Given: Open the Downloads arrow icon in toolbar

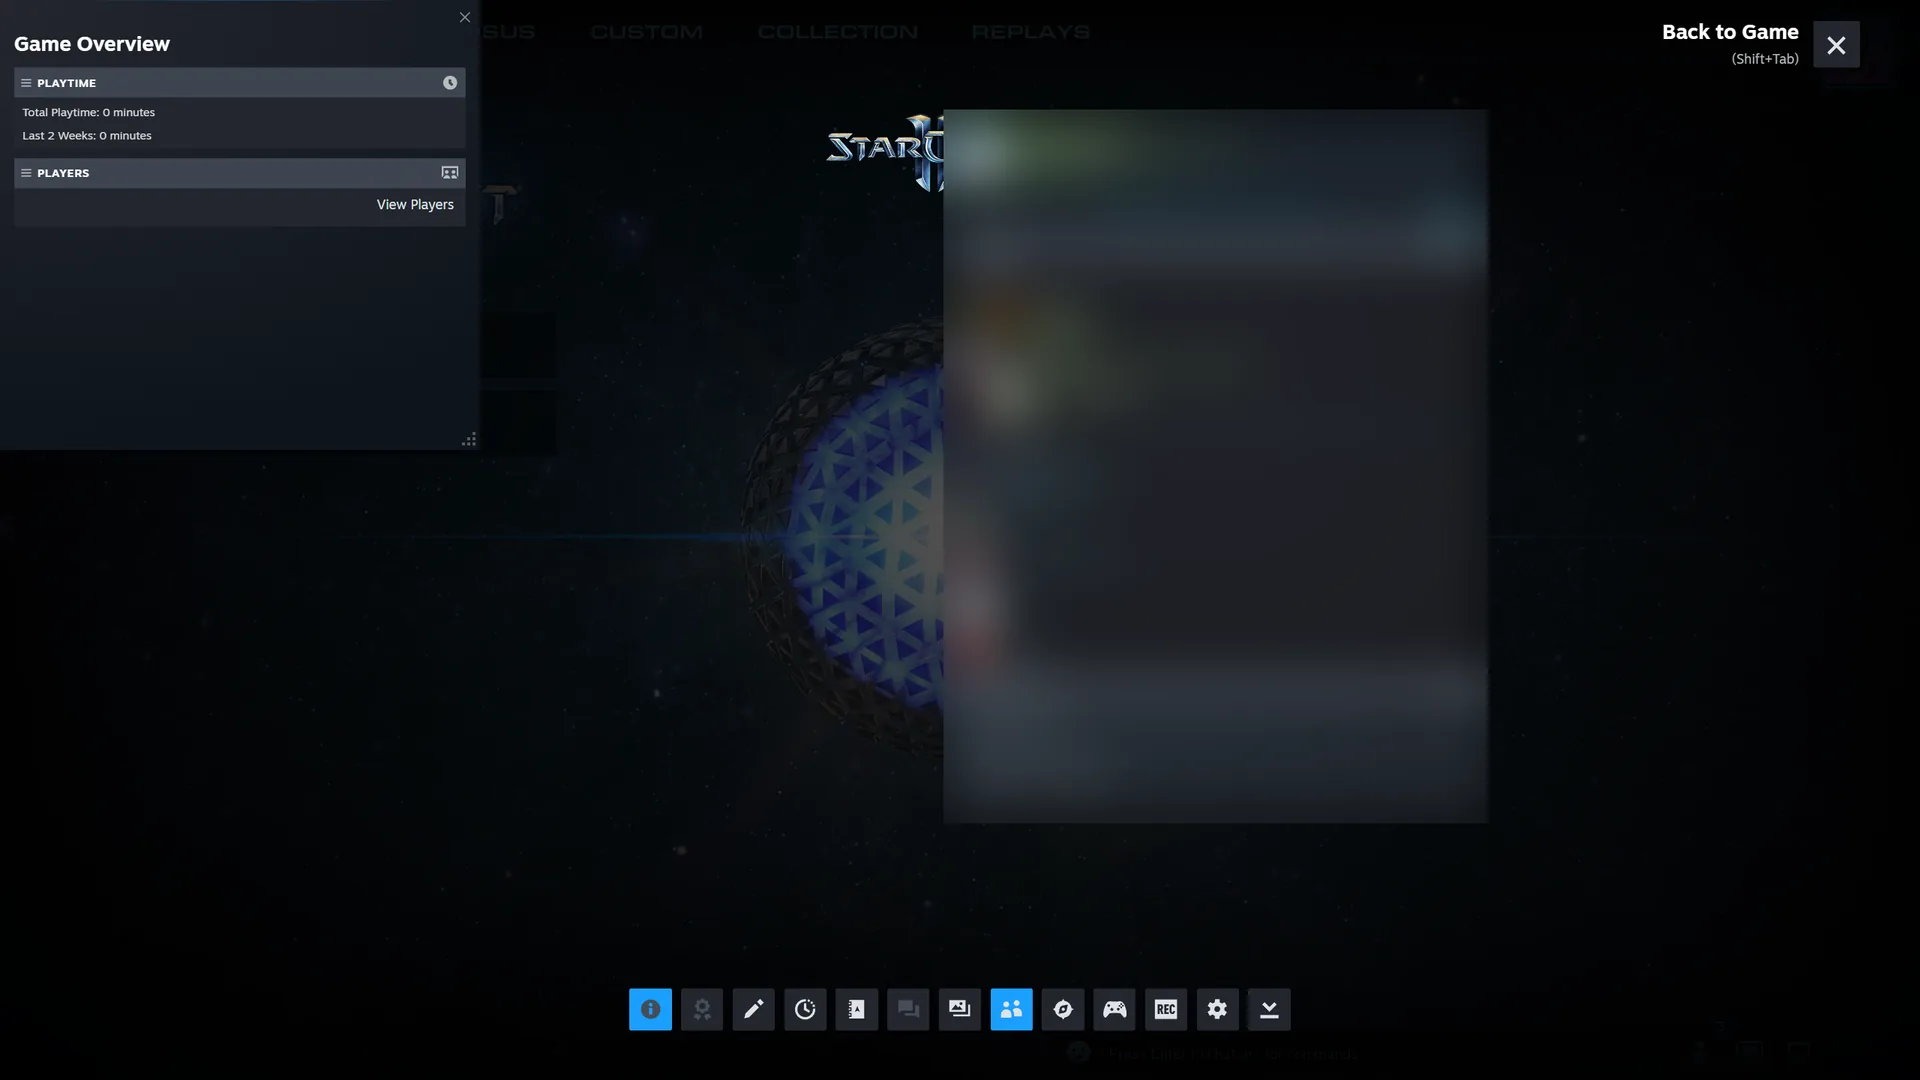Looking at the screenshot, I should pos(1269,1009).
